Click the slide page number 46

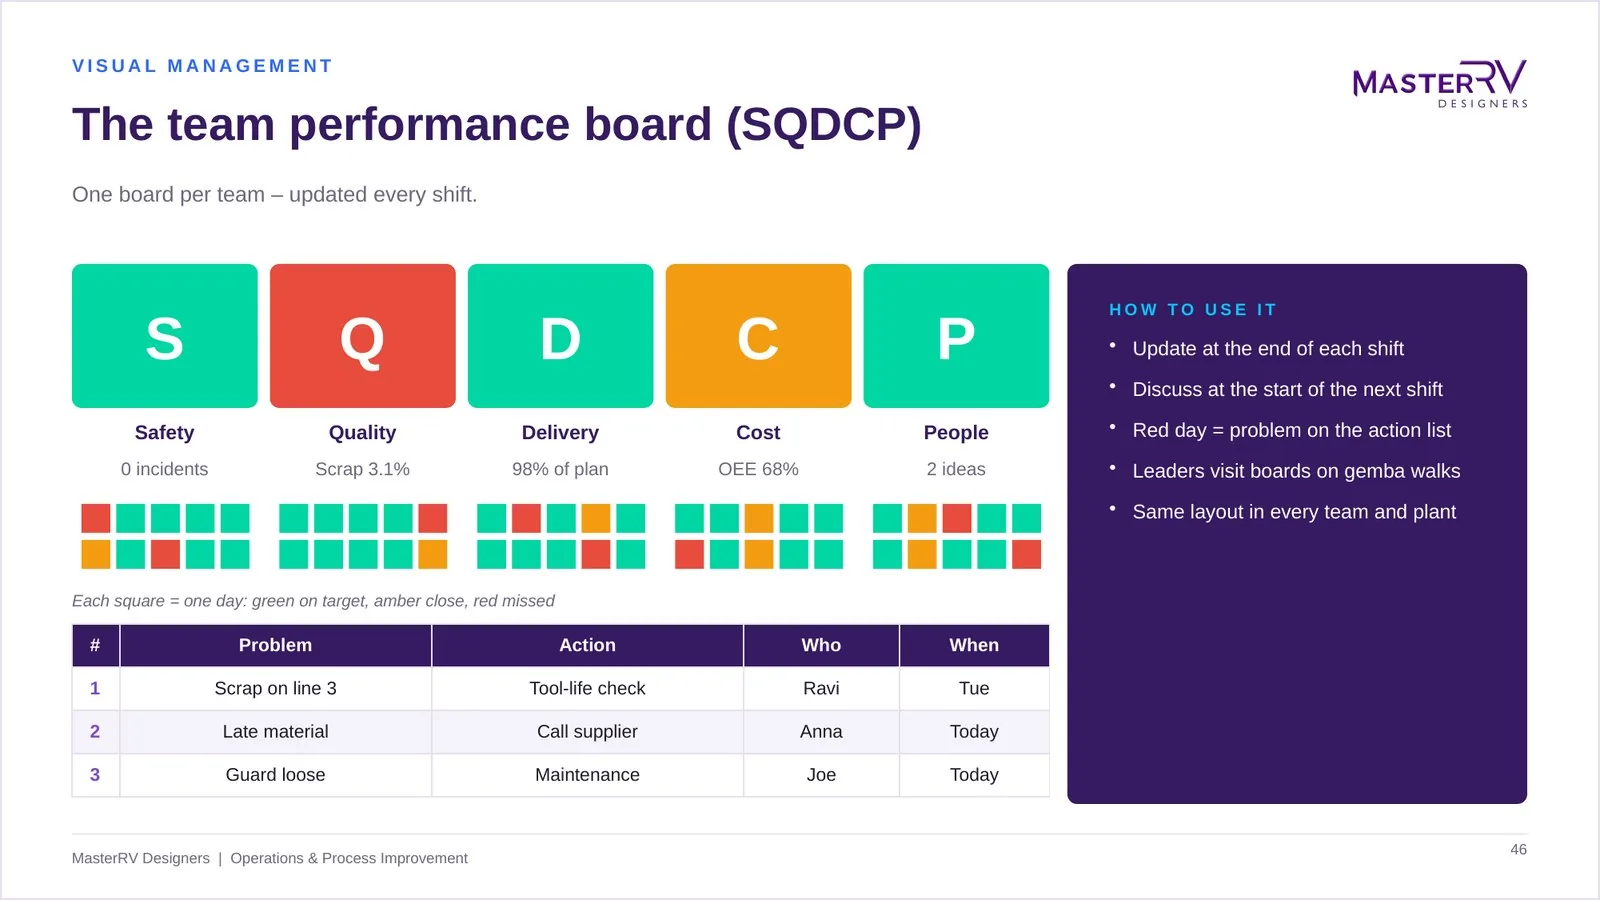coord(1518,850)
